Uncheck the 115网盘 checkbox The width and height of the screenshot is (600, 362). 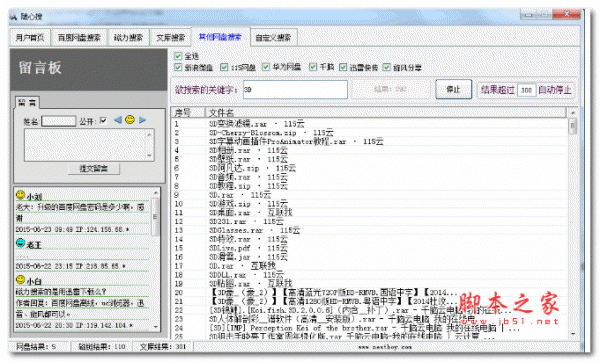point(224,67)
